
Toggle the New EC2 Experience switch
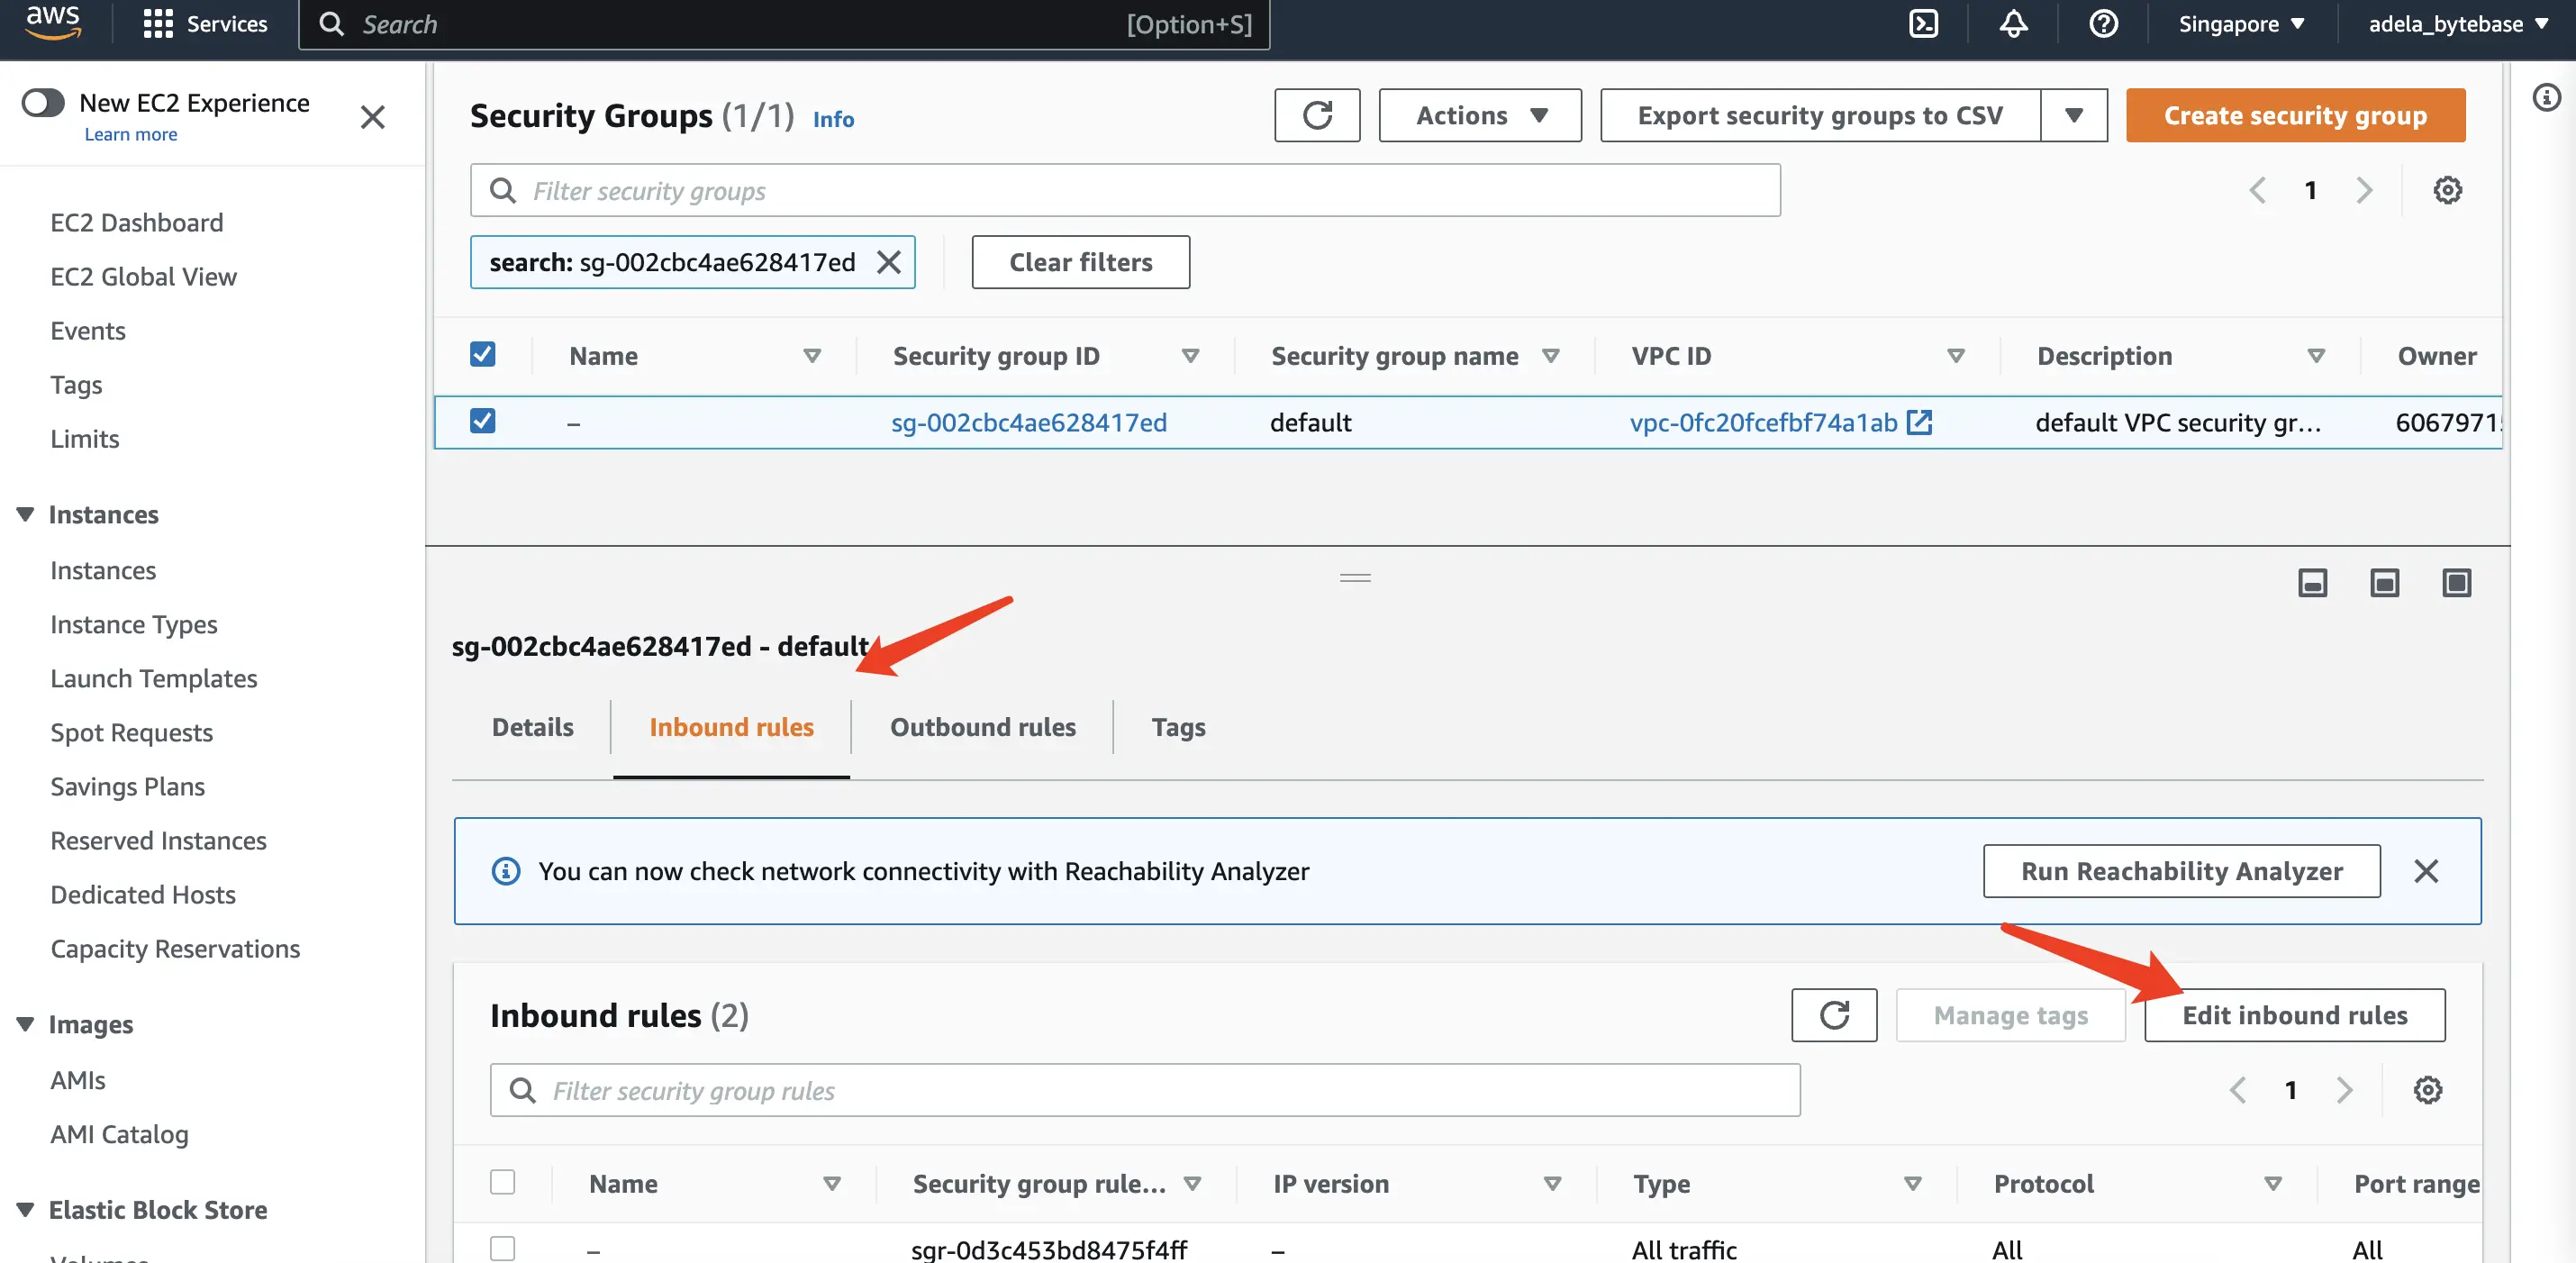point(43,102)
